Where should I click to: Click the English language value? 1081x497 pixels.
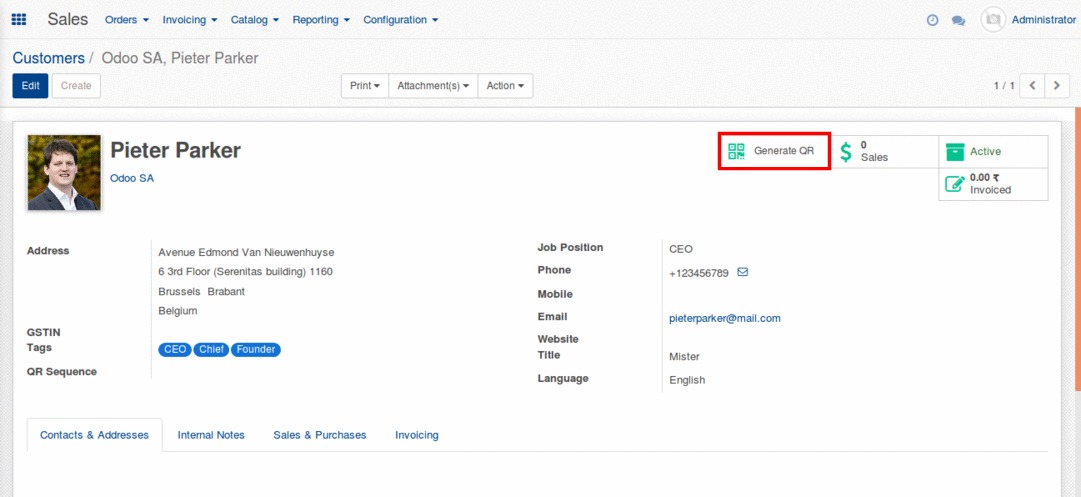pos(687,380)
